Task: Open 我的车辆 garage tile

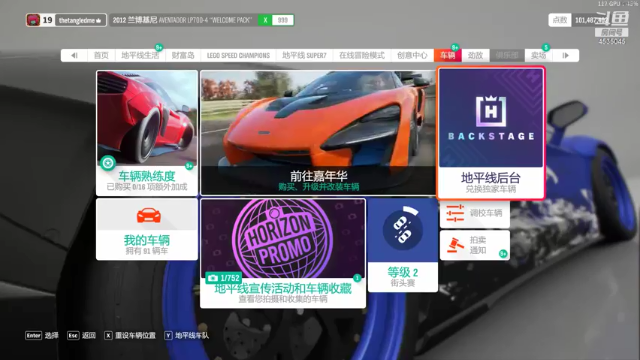Action: click(x=147, y=229)
